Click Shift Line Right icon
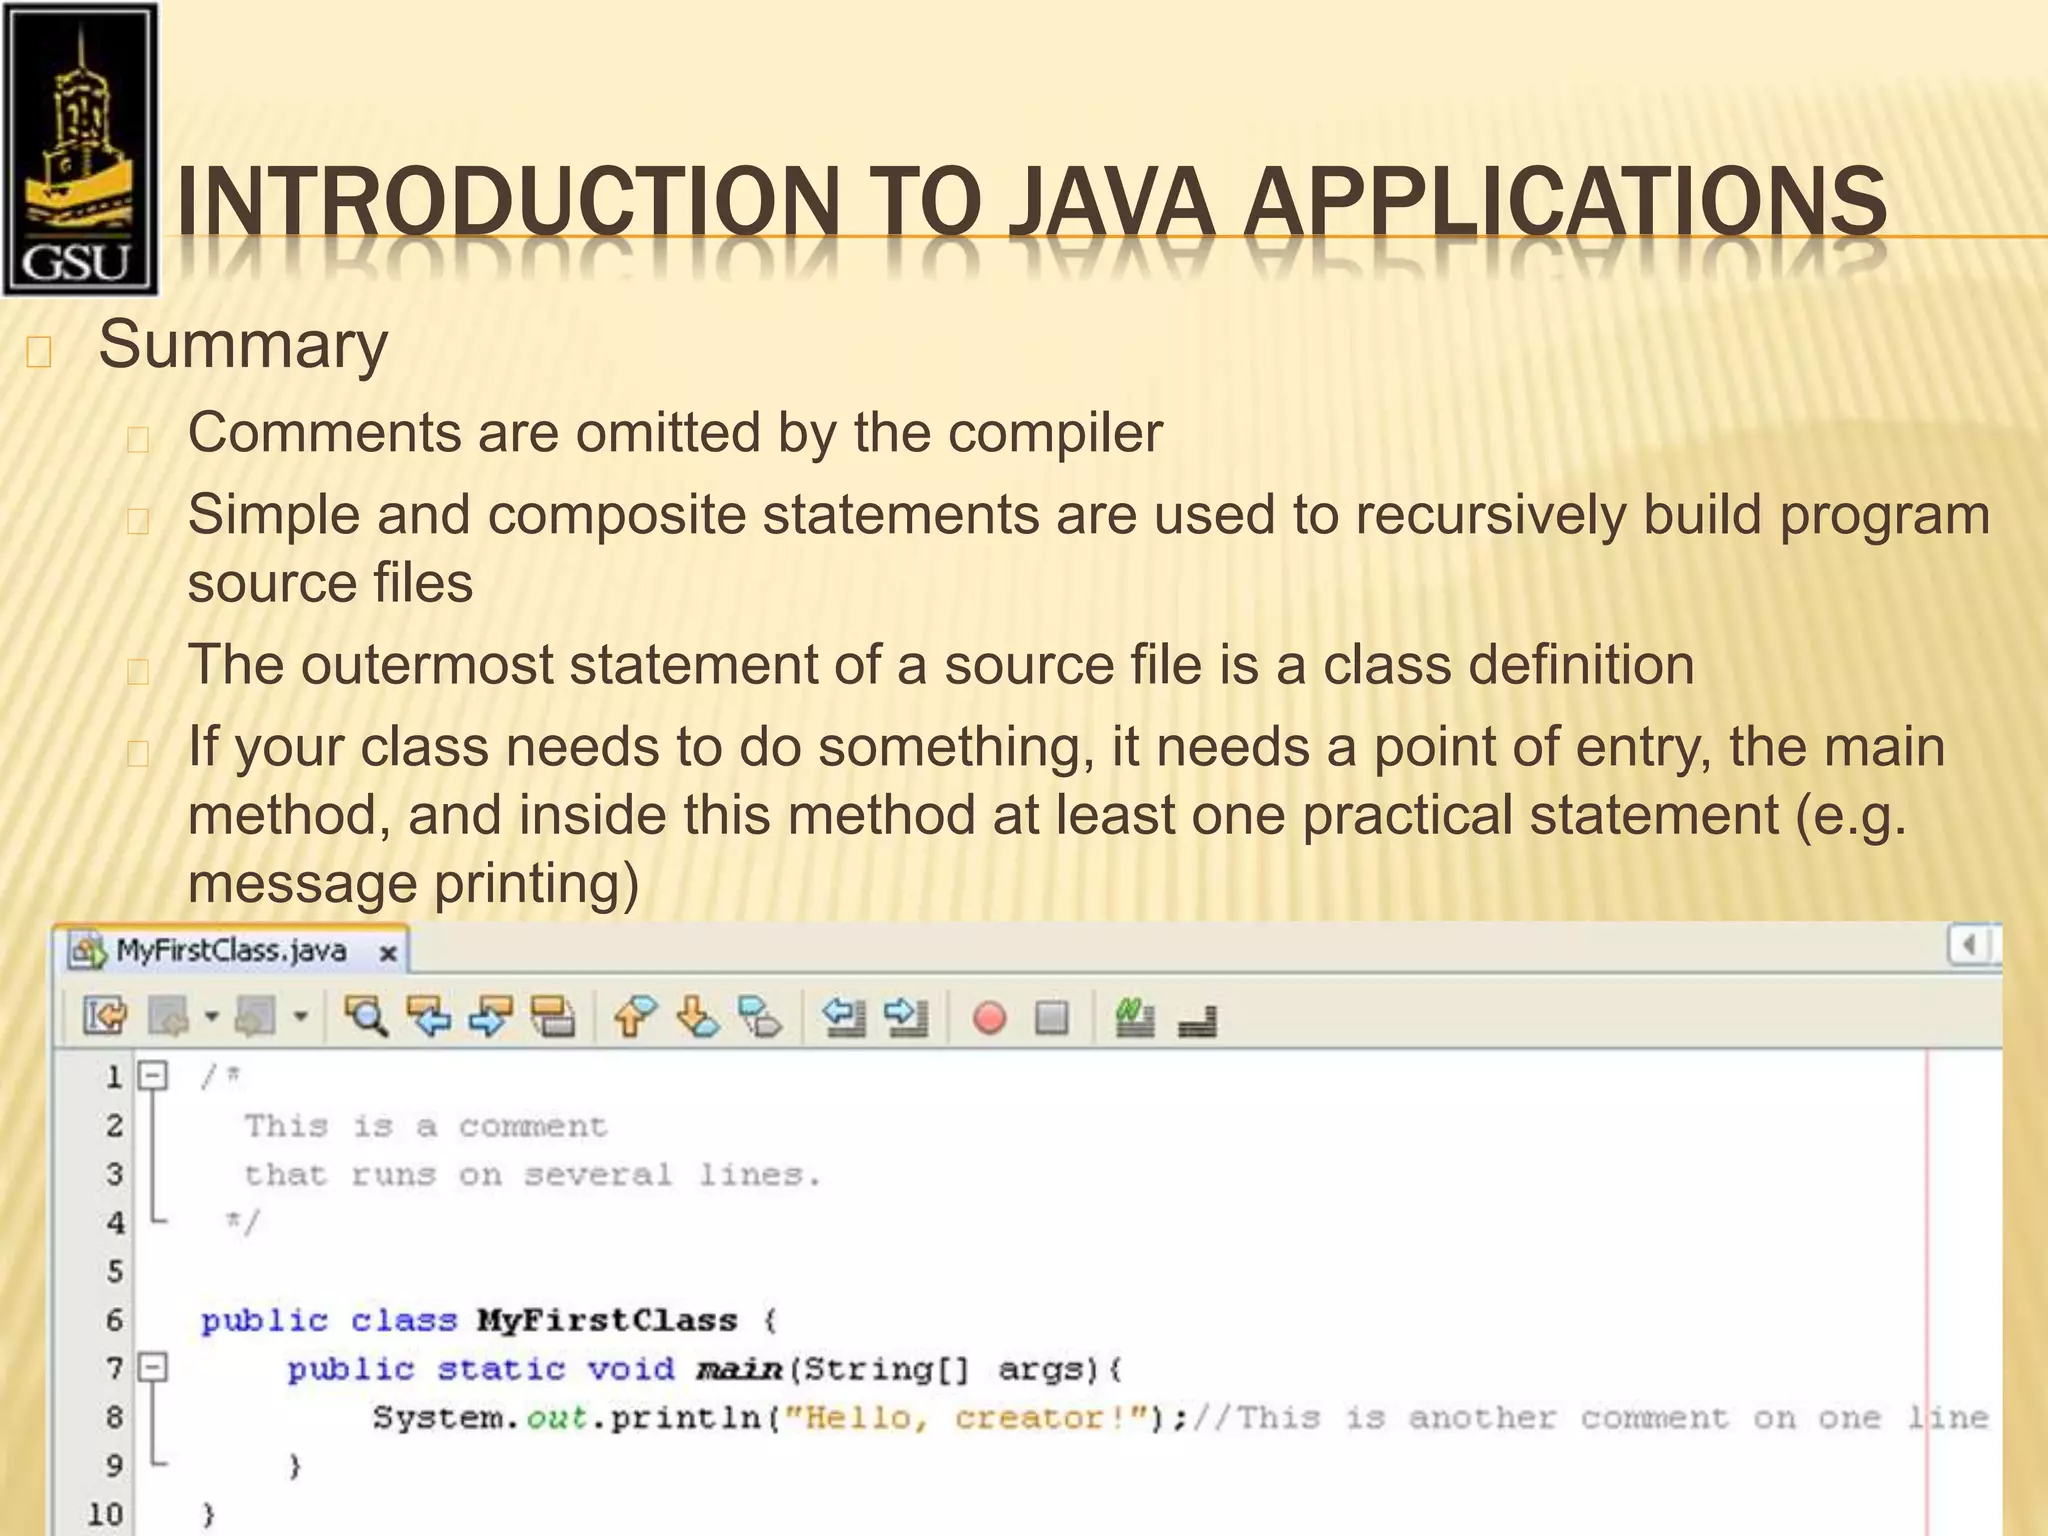 tap(907, 1017)
